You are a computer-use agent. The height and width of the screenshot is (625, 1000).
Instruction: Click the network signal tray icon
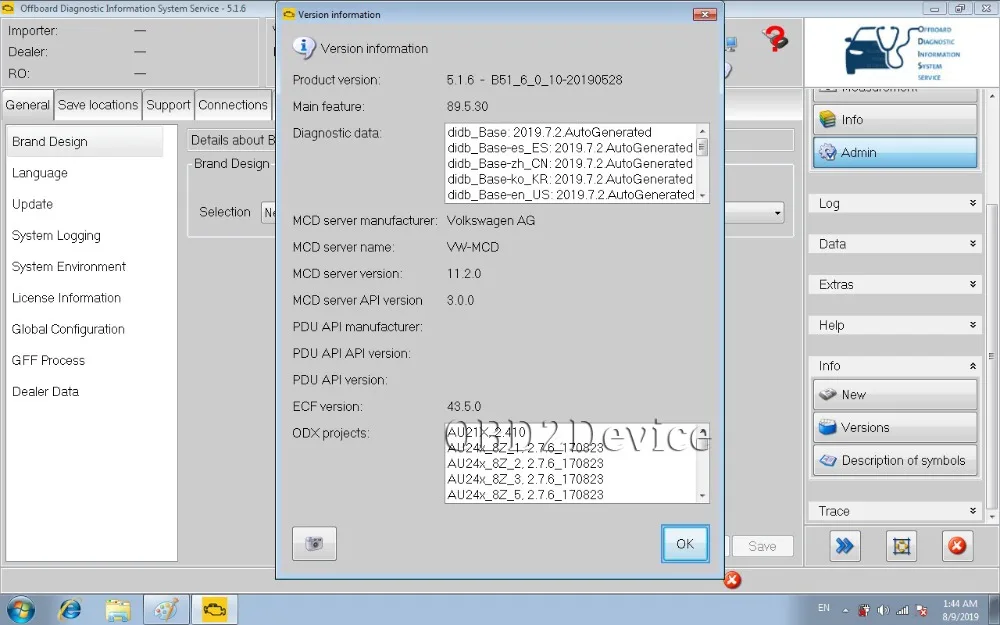[x=902, y=610]
